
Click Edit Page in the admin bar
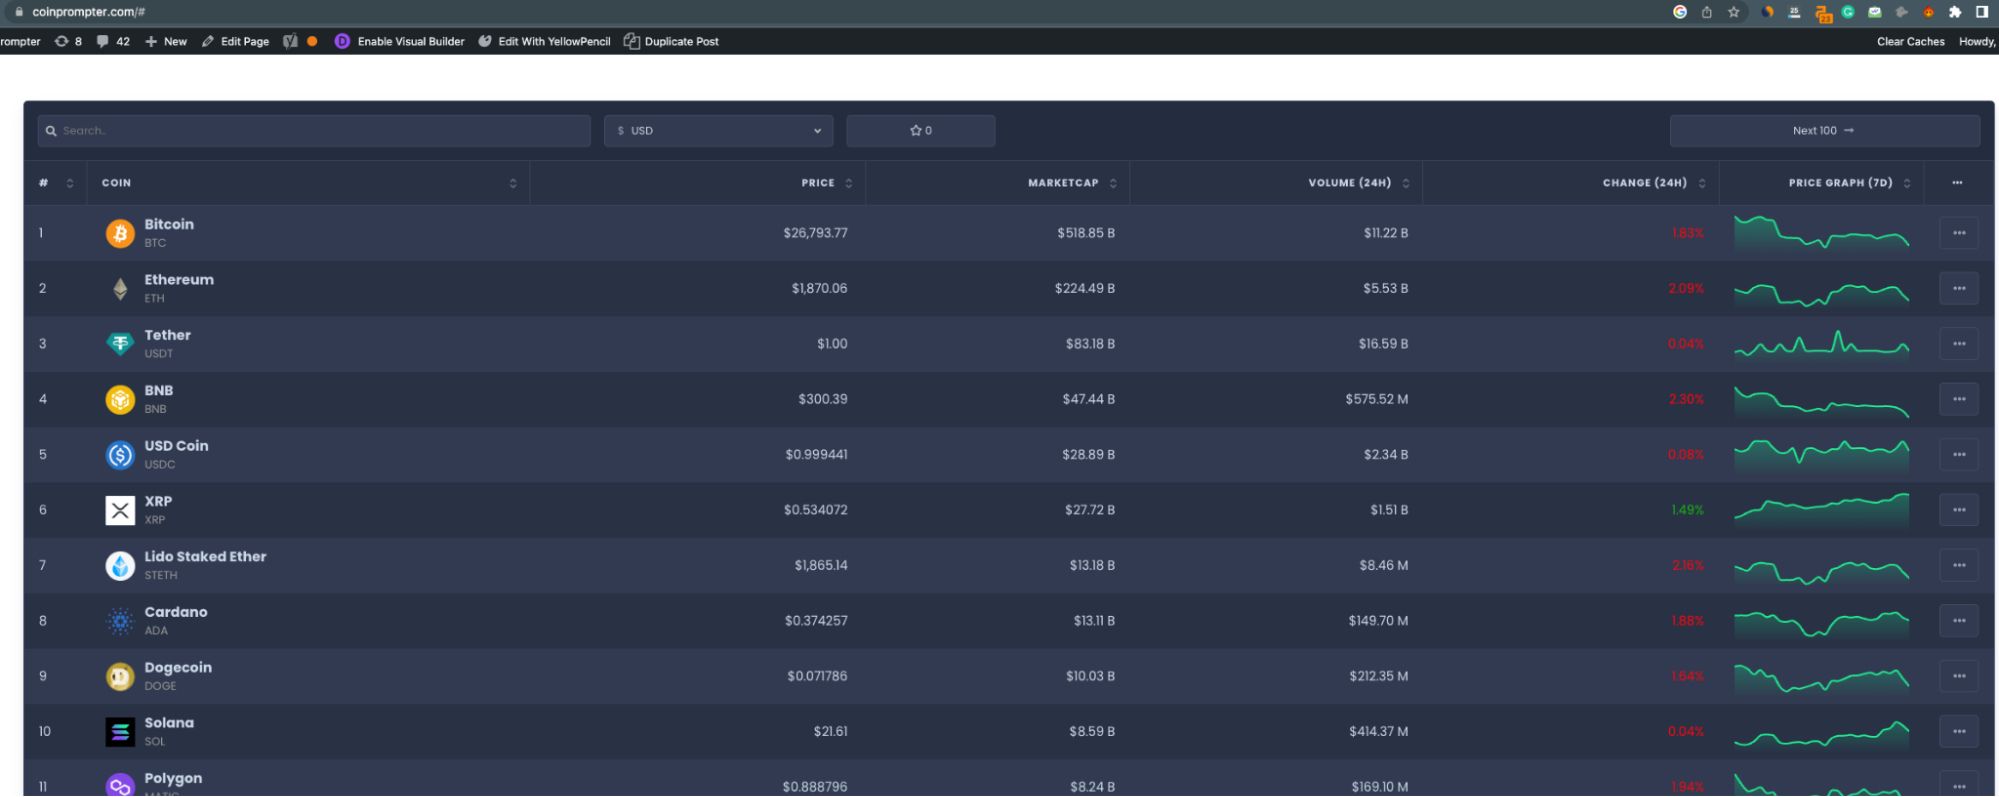(x=235, y=41)
